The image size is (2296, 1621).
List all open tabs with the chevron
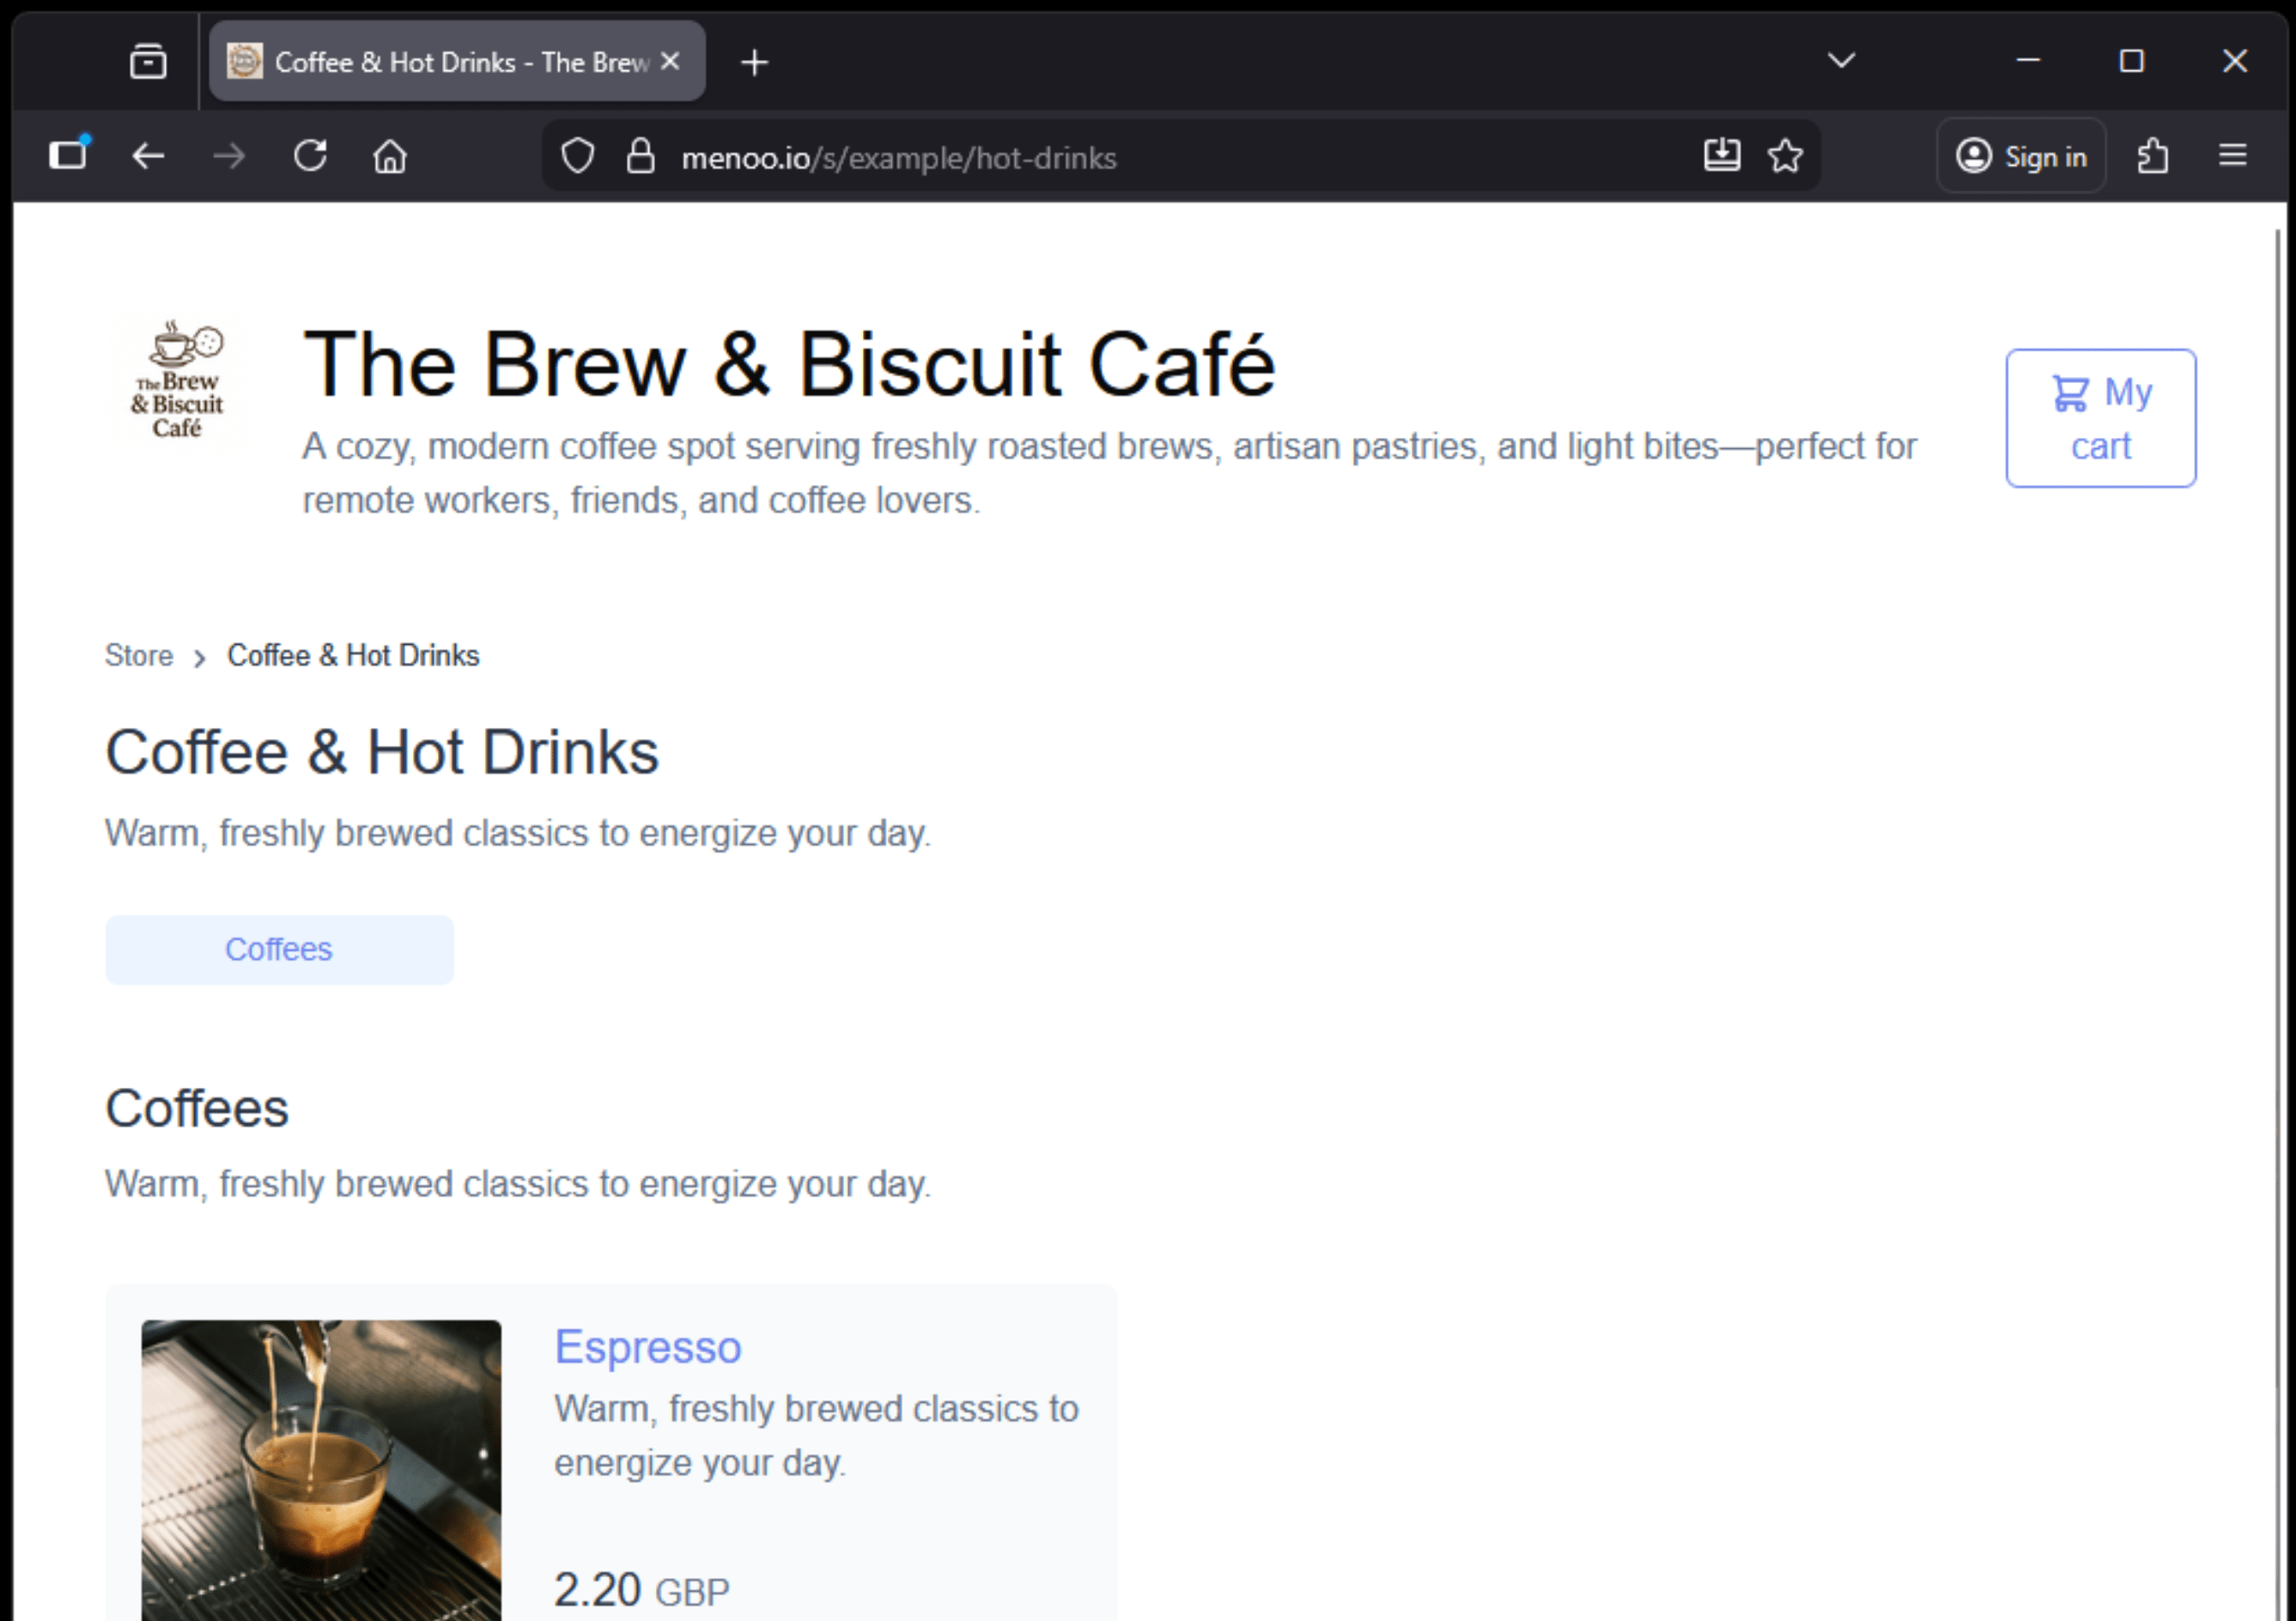point(1840,61)
